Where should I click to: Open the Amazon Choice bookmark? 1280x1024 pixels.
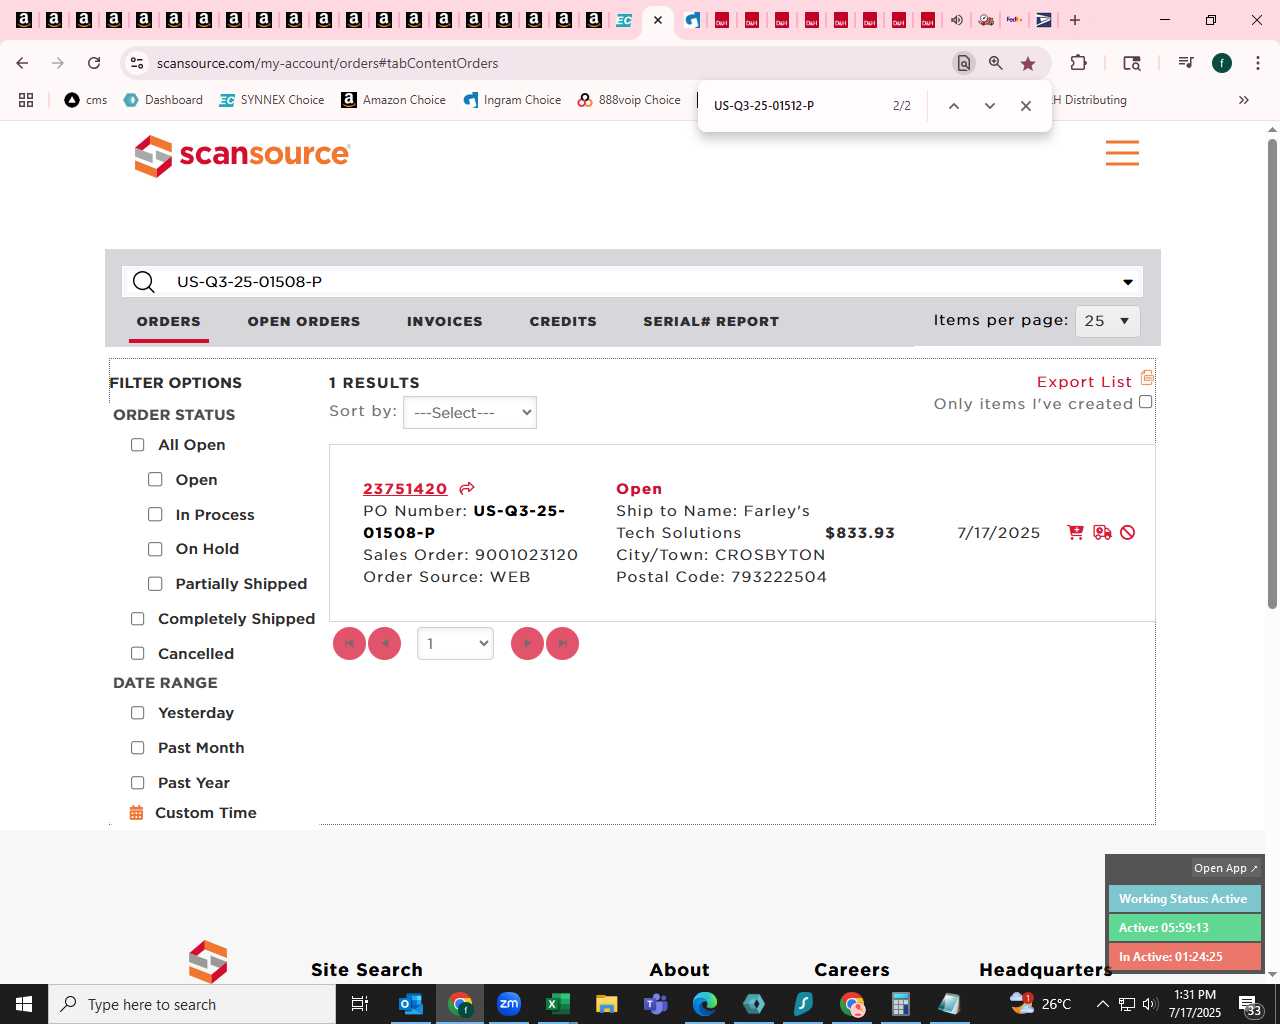tap(394, 100)
